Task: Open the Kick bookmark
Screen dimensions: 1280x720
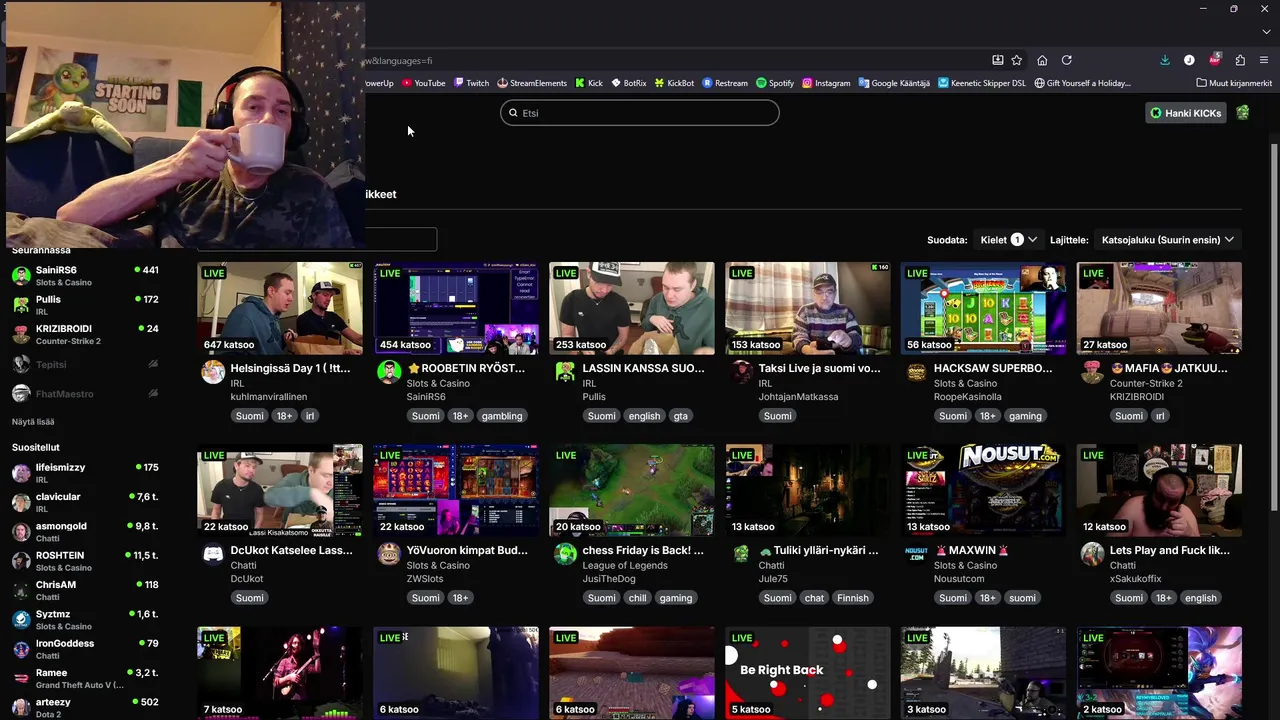Action: point(589,83)
